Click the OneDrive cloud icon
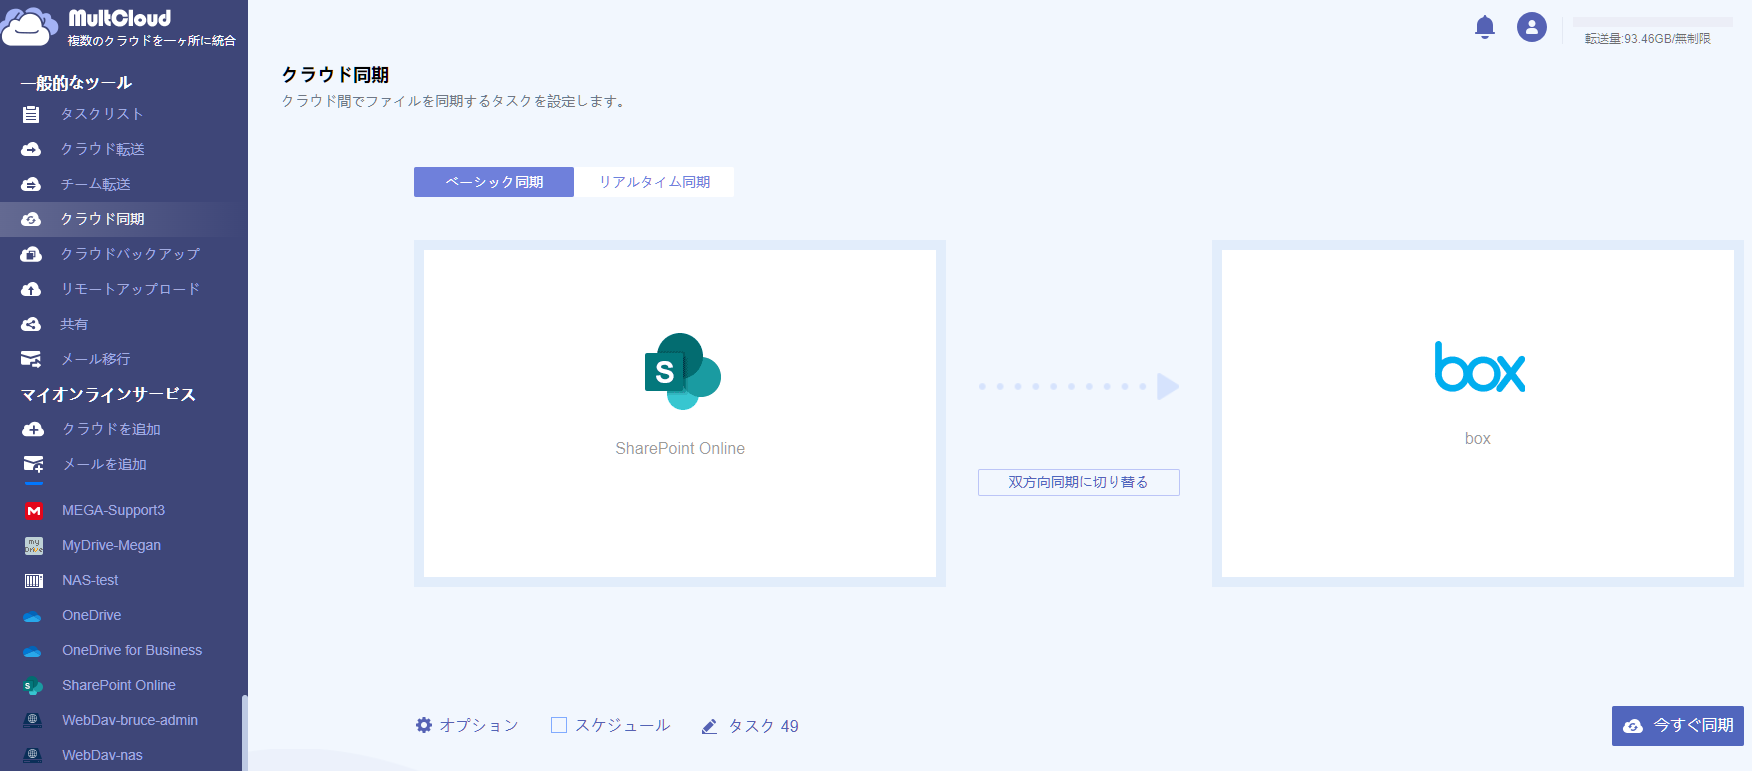The height and width of the screenshot is (771, 1752). click(x=33, y=616)
